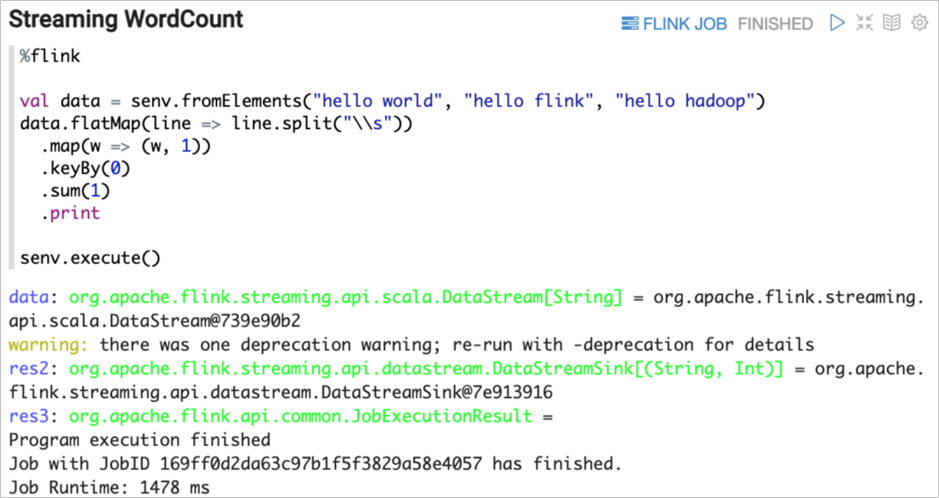
Task: Toggle output with the book icon
Action: (x=892, y=23)
